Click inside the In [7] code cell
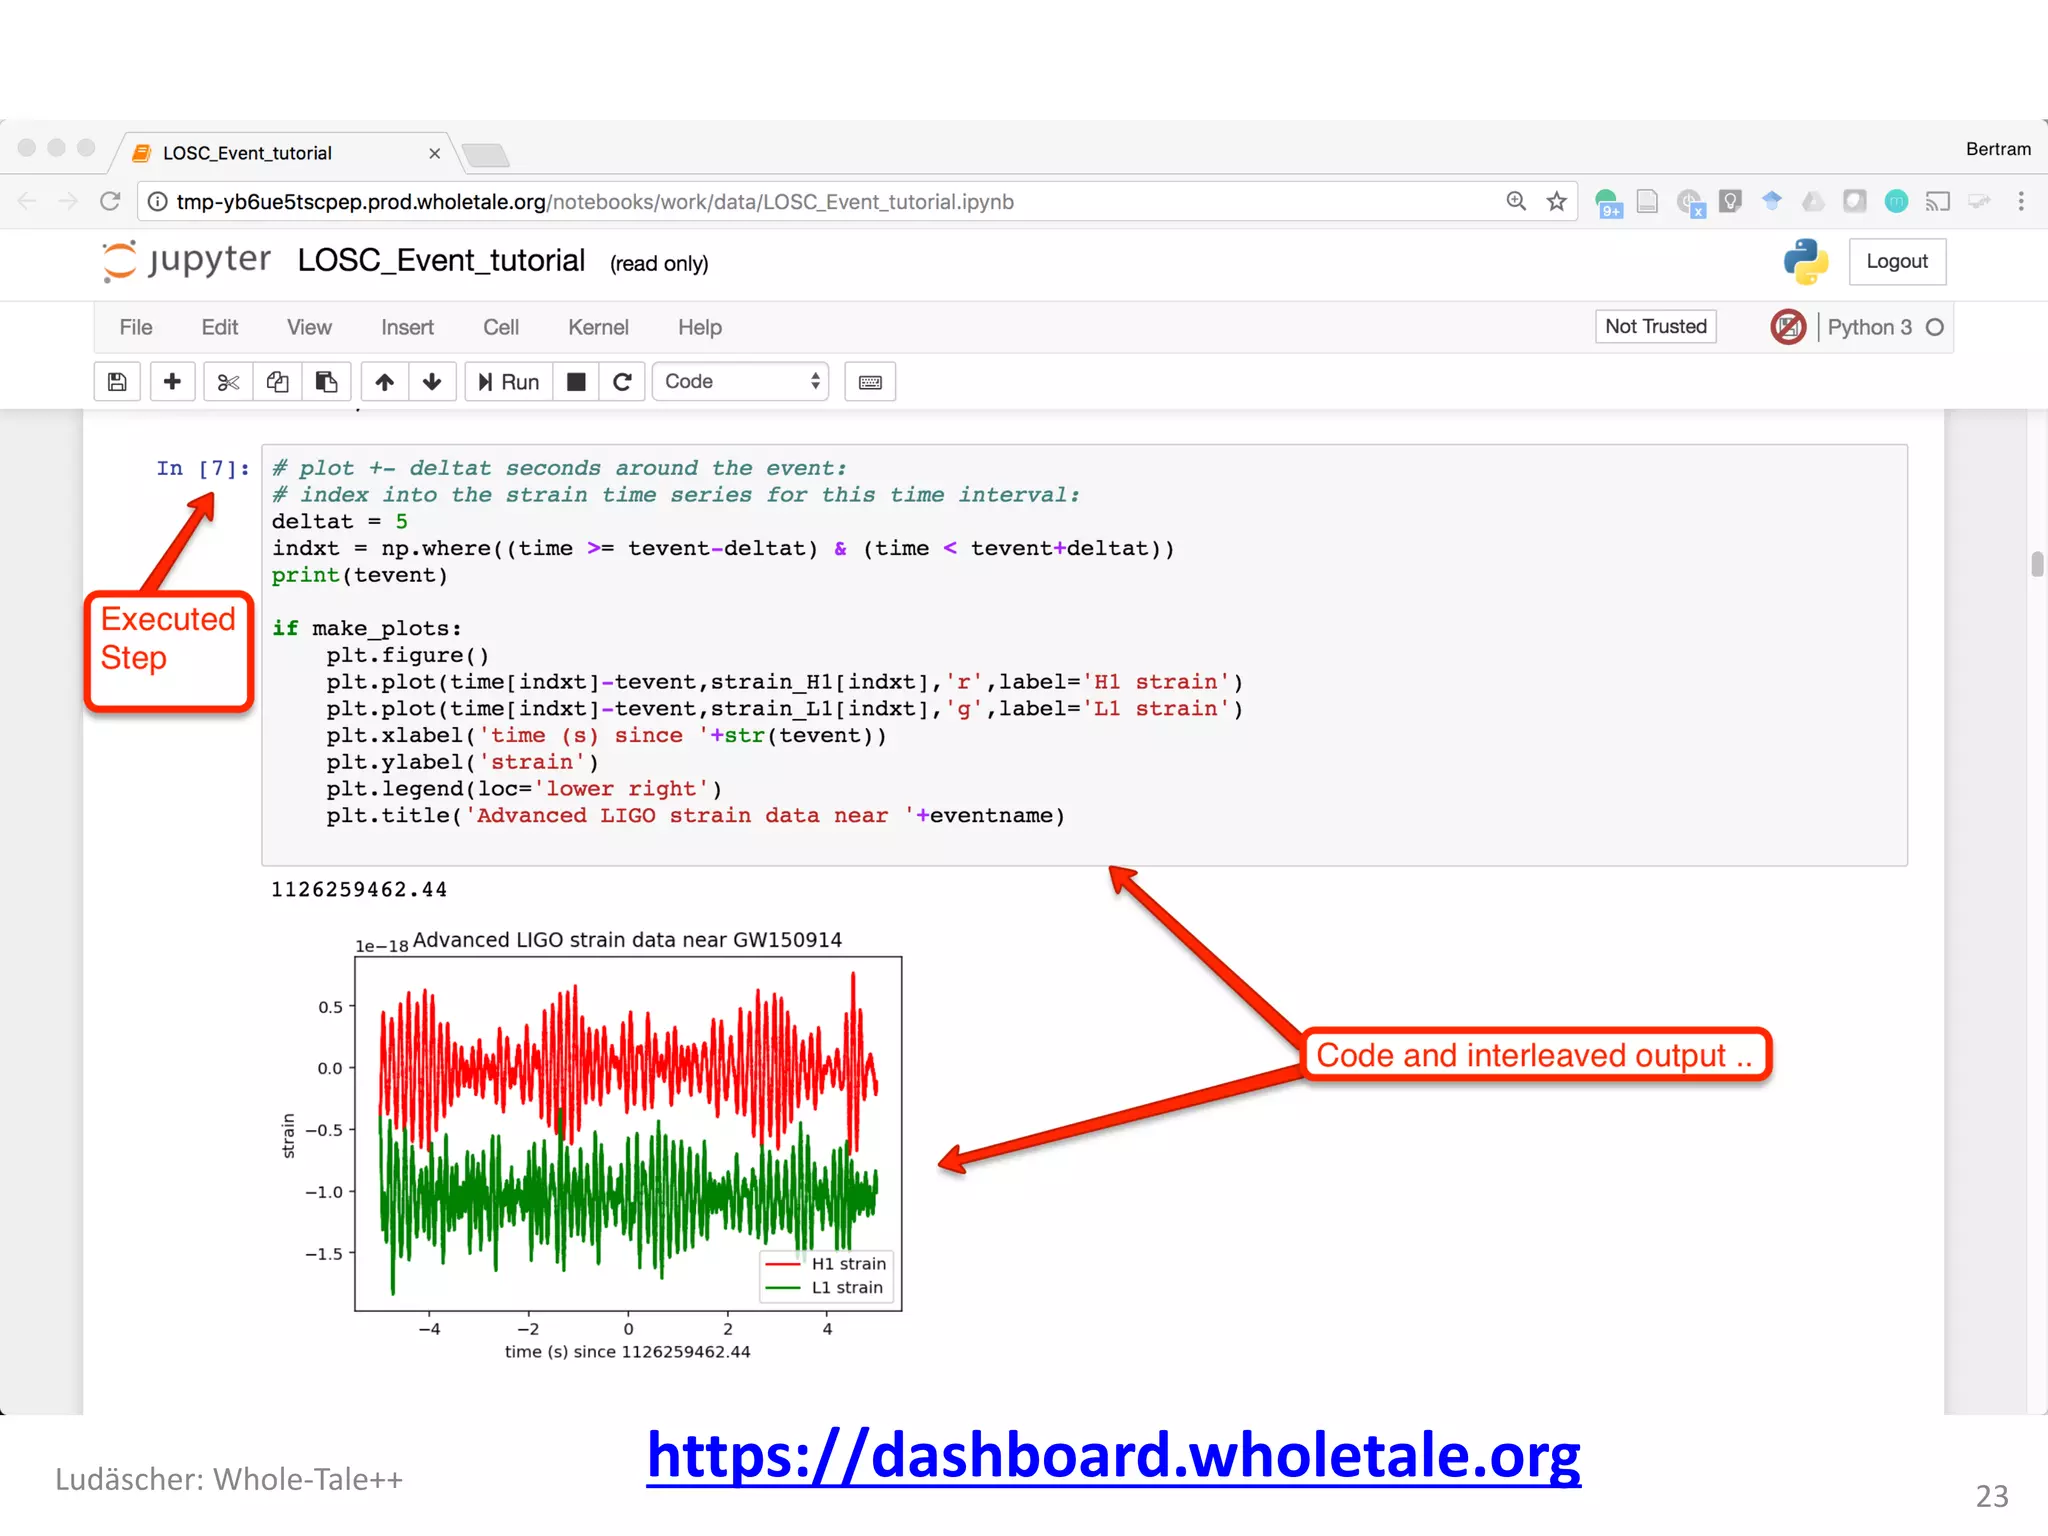This screenshot has height=1536, width=2048. pos(1084,655)
